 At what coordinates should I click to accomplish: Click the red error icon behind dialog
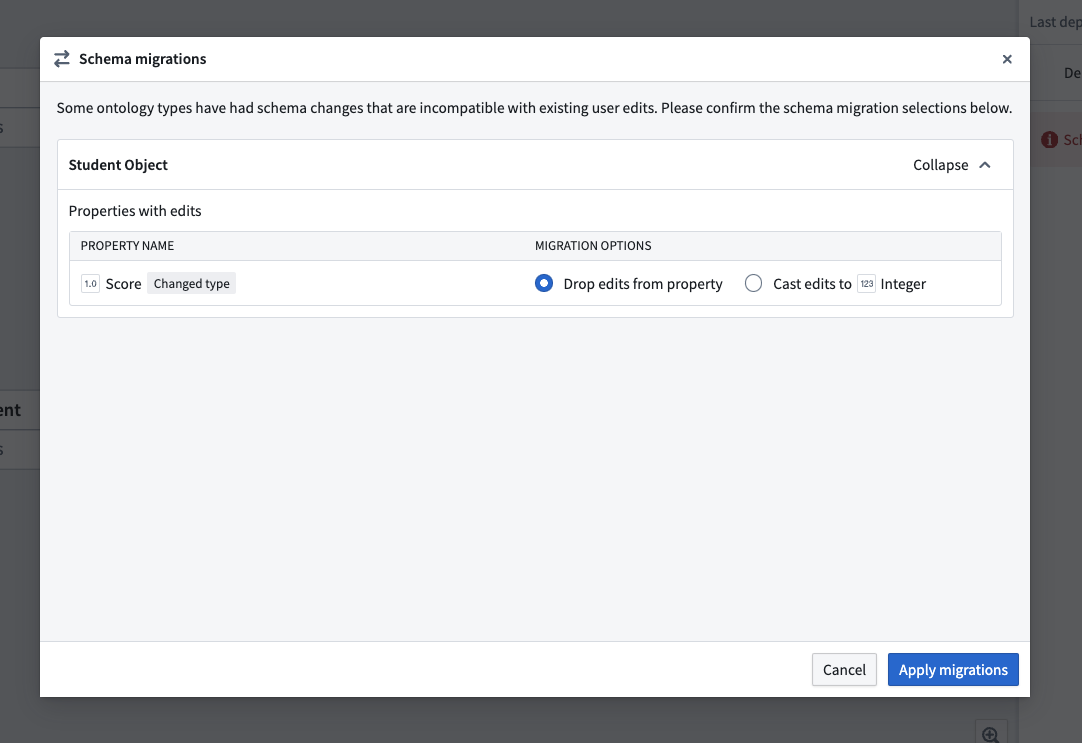(x=1049, y=140)
